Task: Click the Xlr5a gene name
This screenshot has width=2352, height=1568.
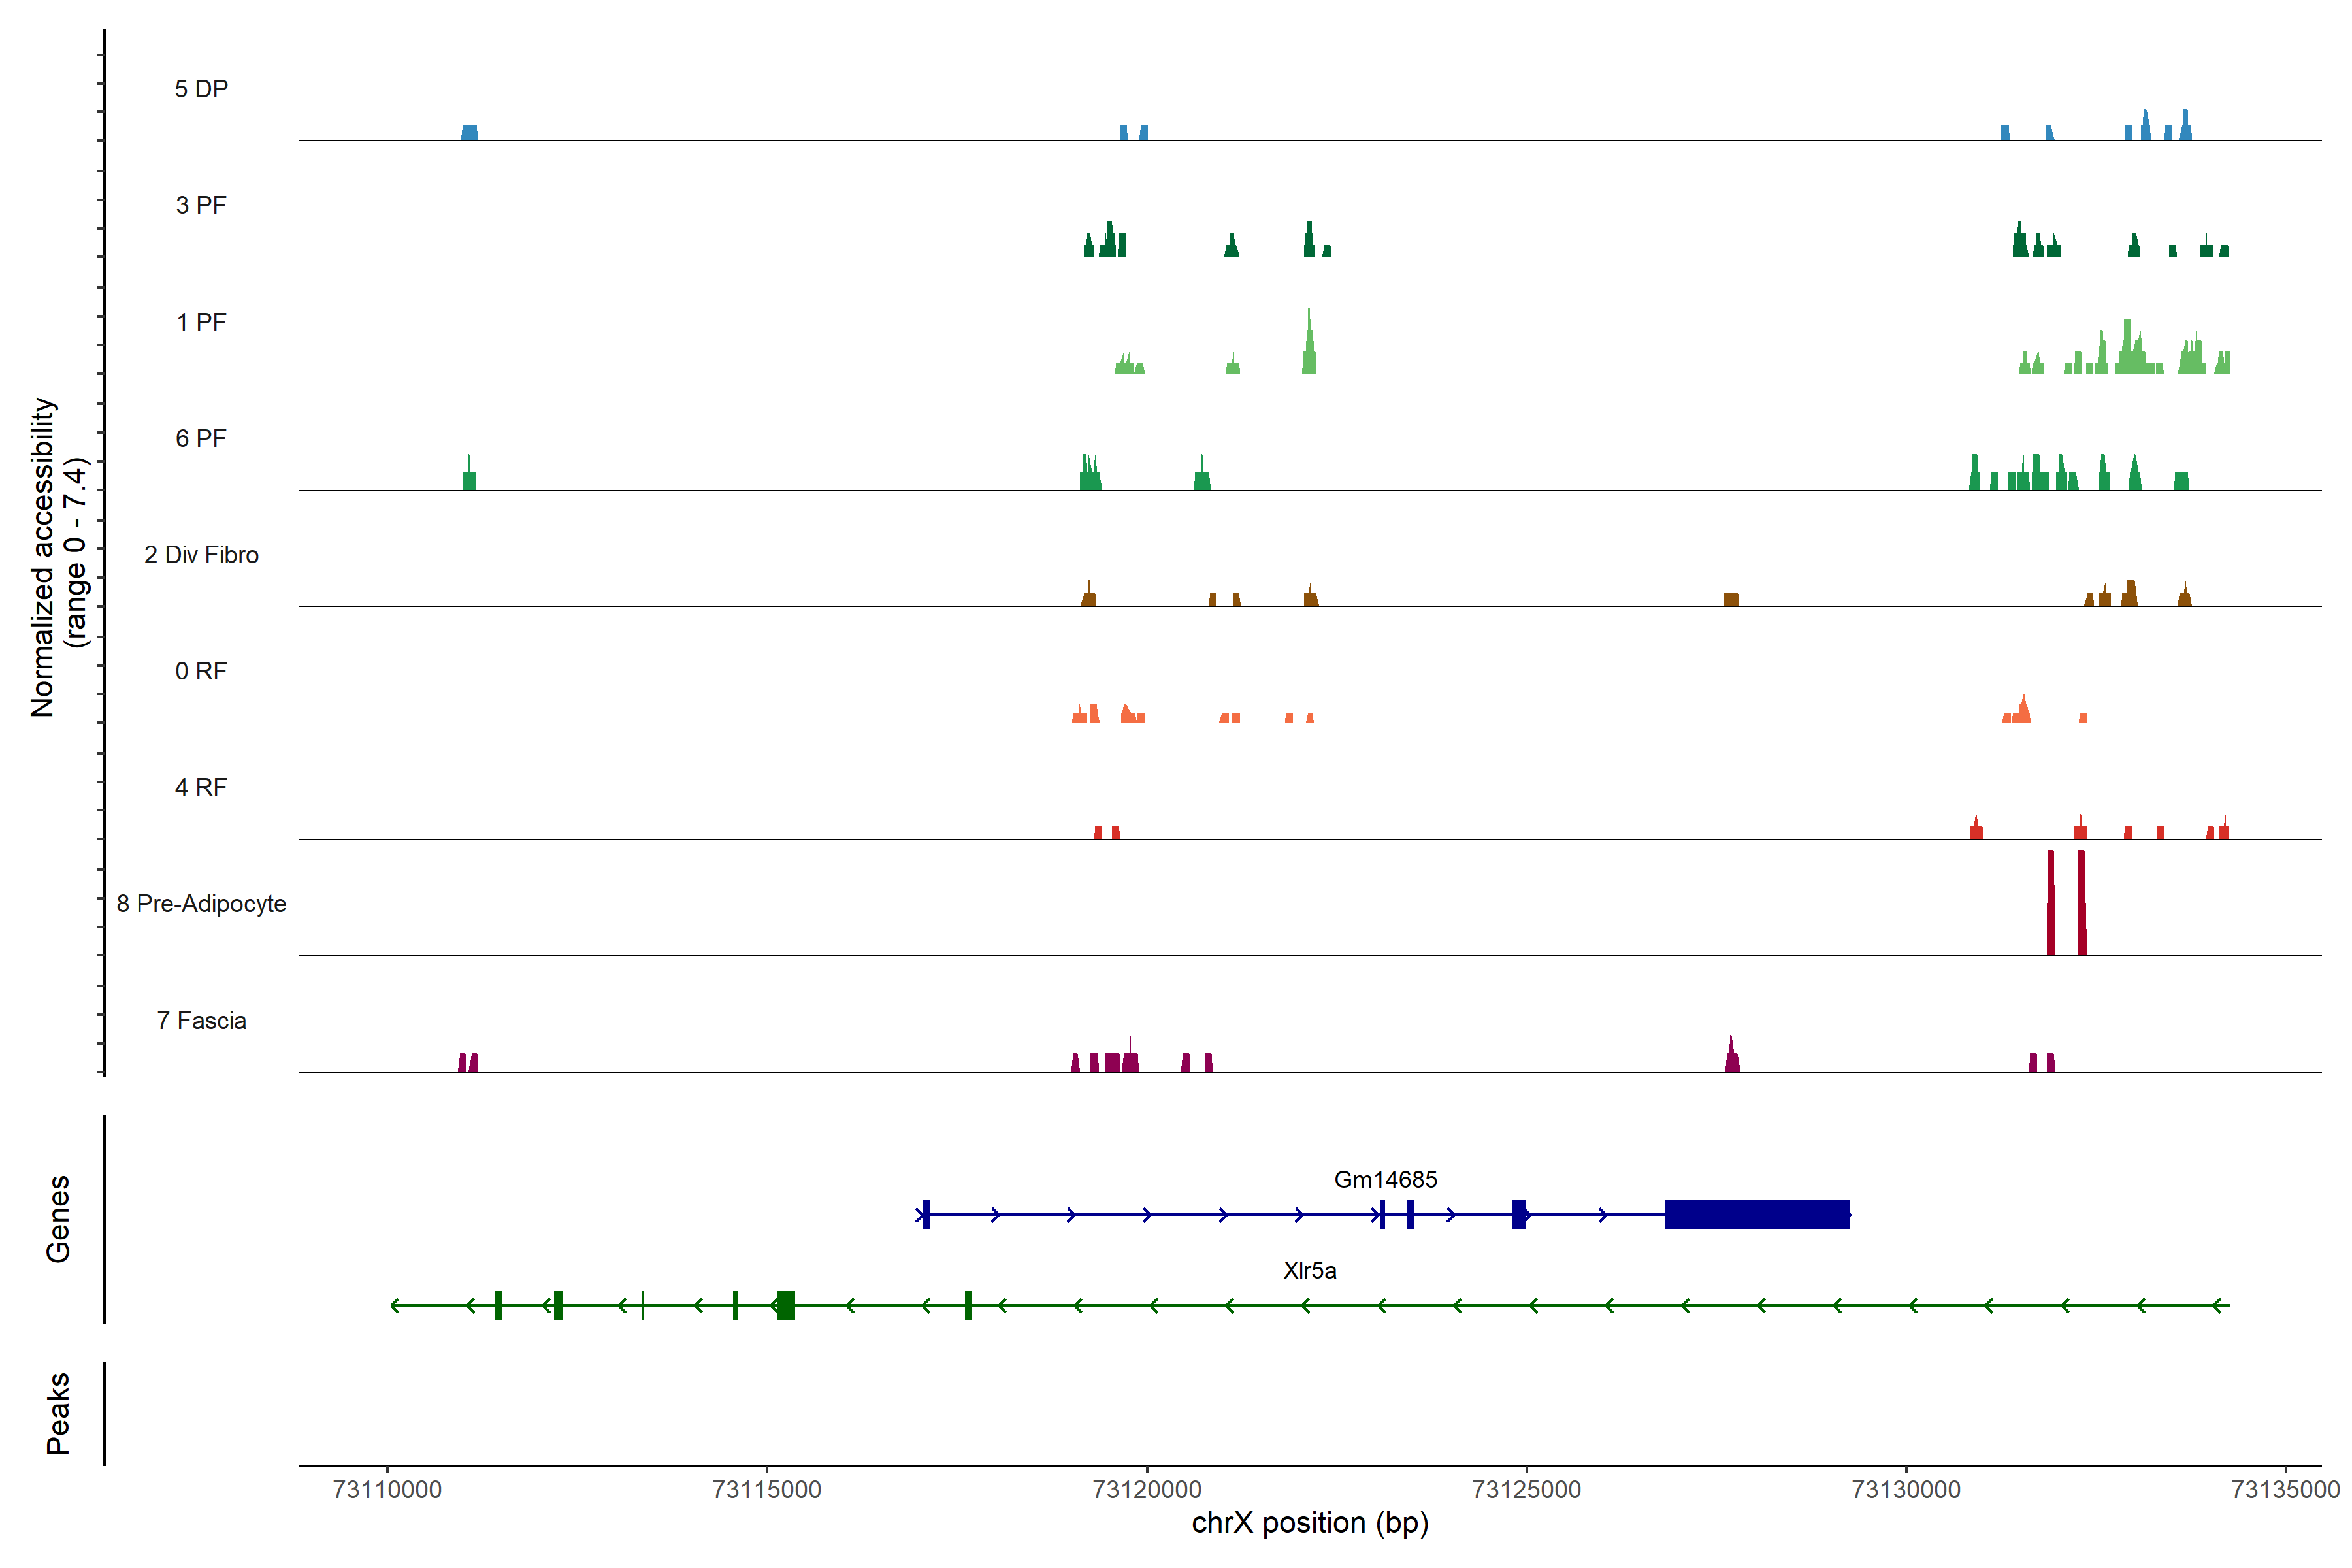Action: (1309, 1270)
